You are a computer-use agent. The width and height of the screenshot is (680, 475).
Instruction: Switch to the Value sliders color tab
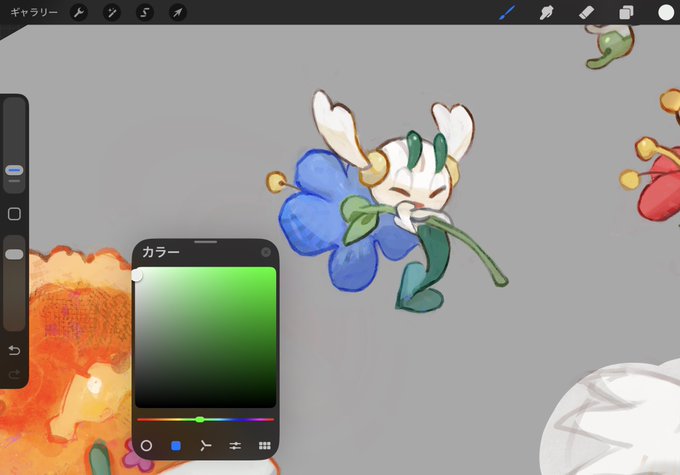(235, 446)
